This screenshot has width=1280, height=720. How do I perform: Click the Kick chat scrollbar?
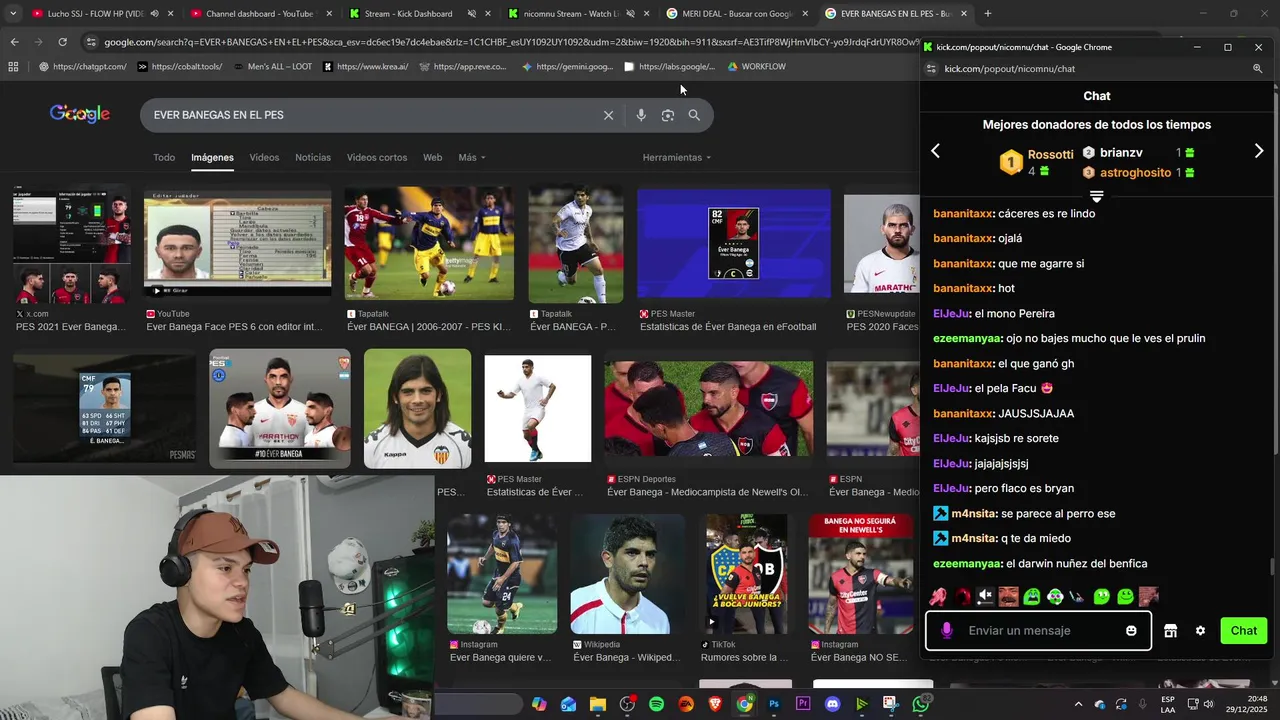tap(1273, 566)
